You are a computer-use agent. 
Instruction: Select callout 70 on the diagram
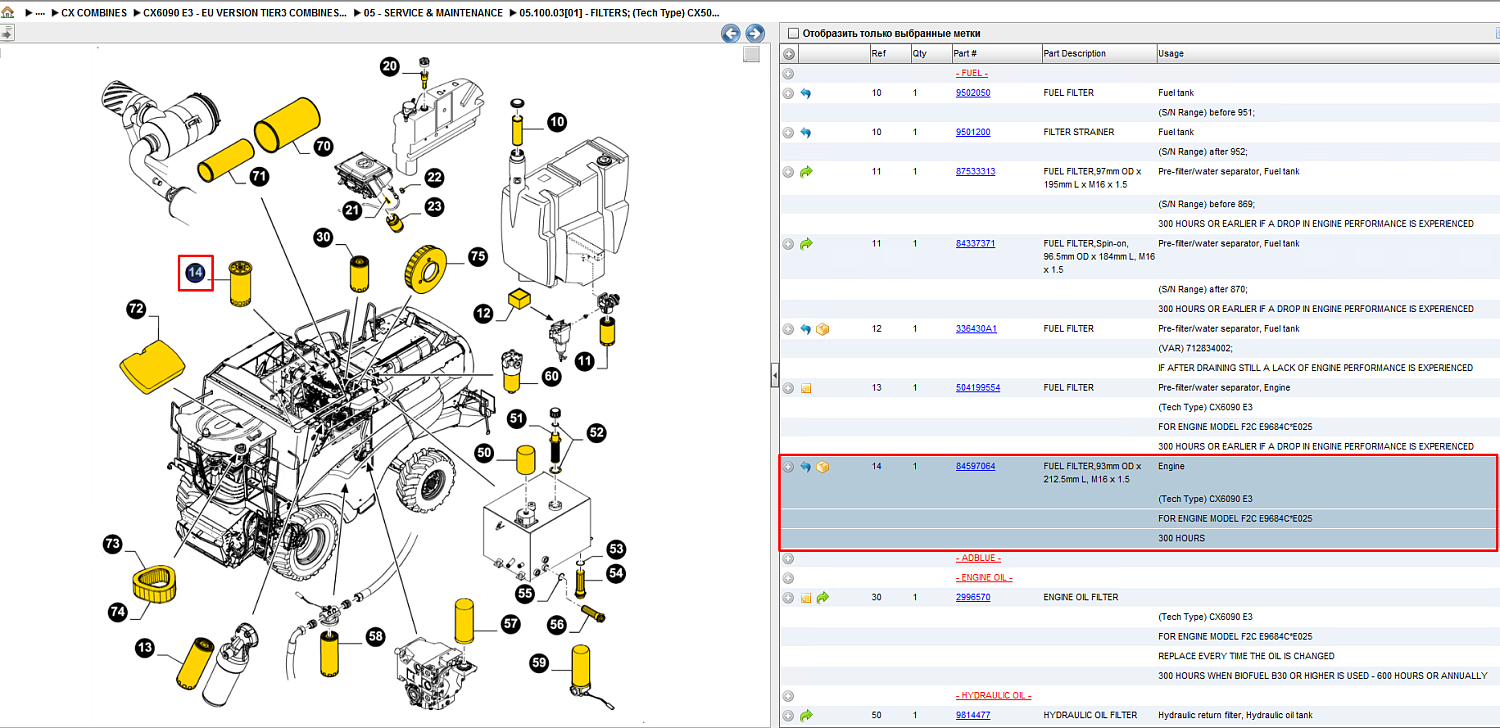coord(323,146)
